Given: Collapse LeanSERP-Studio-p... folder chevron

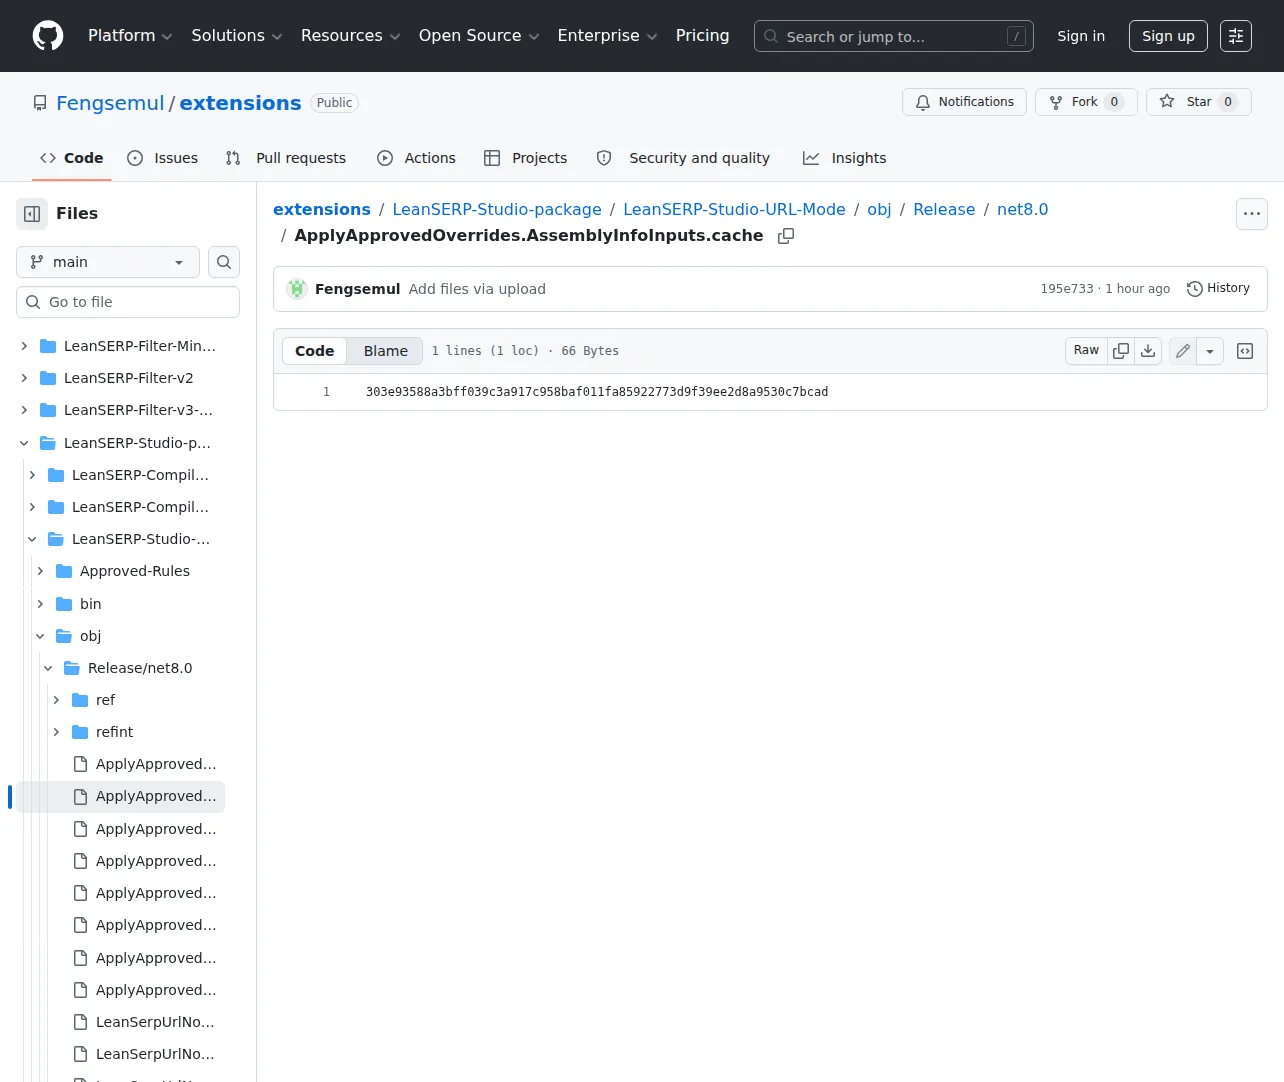Looking at the screenshot, I should point(24,443).
